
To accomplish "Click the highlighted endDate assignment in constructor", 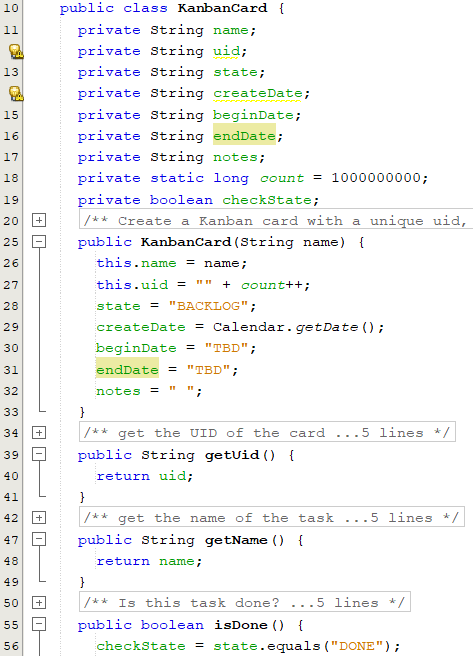I will point(127,369).
